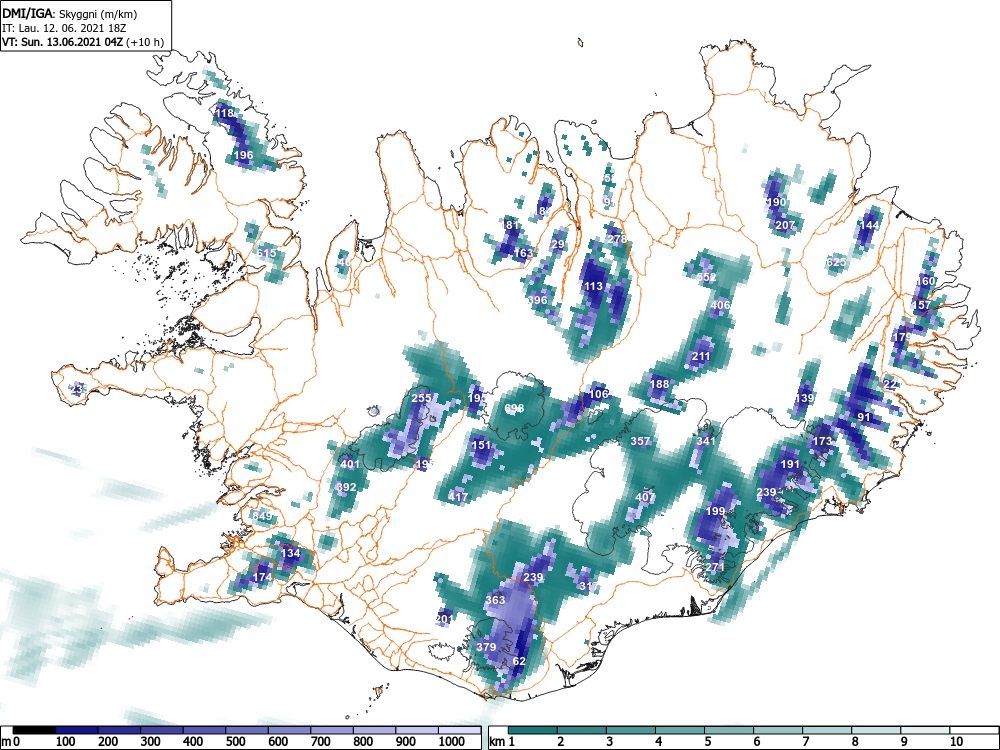Click the visibility value '62' on the map
Screen dimensions: 1000x750
519,661
